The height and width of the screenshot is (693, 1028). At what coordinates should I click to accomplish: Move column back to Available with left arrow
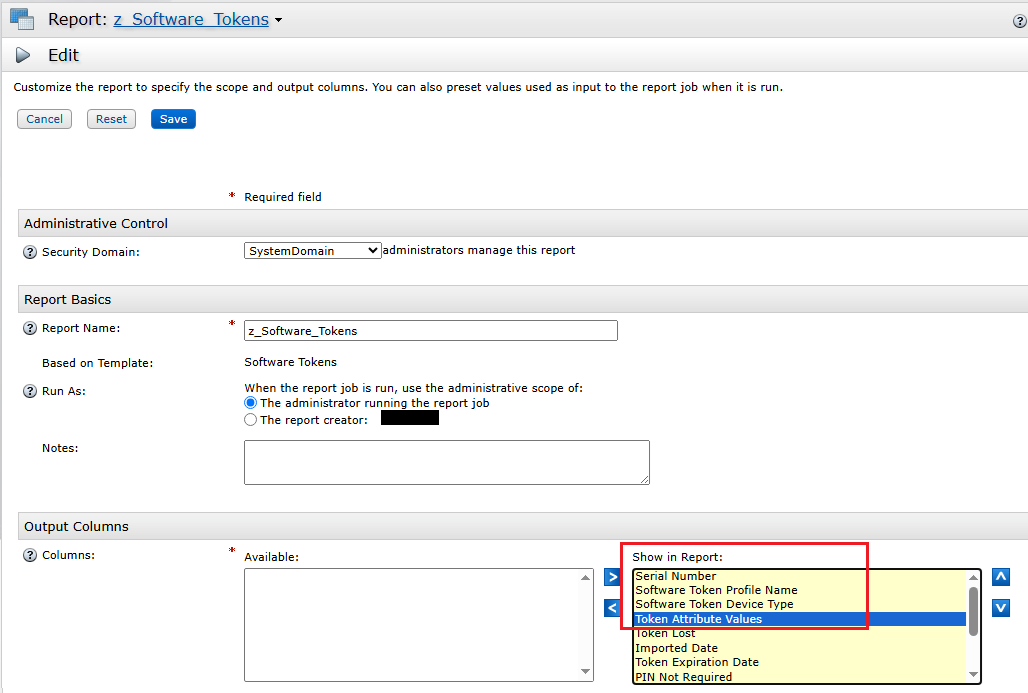(x=612, y=608)
